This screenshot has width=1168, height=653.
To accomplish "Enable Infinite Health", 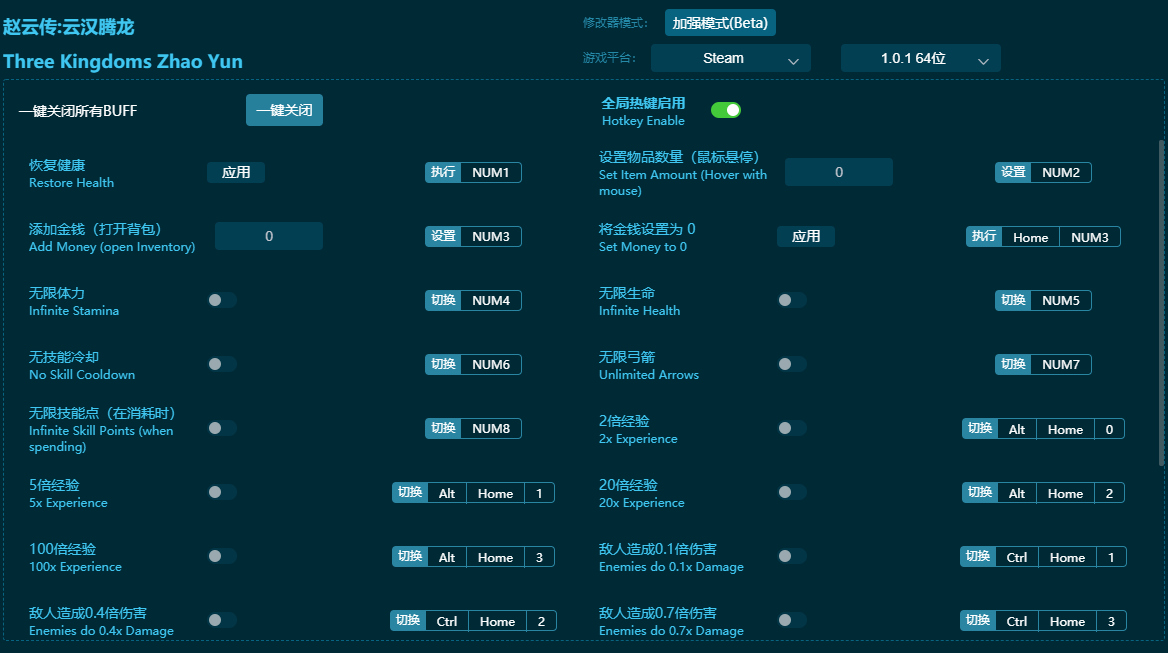I will pos(792,300).
